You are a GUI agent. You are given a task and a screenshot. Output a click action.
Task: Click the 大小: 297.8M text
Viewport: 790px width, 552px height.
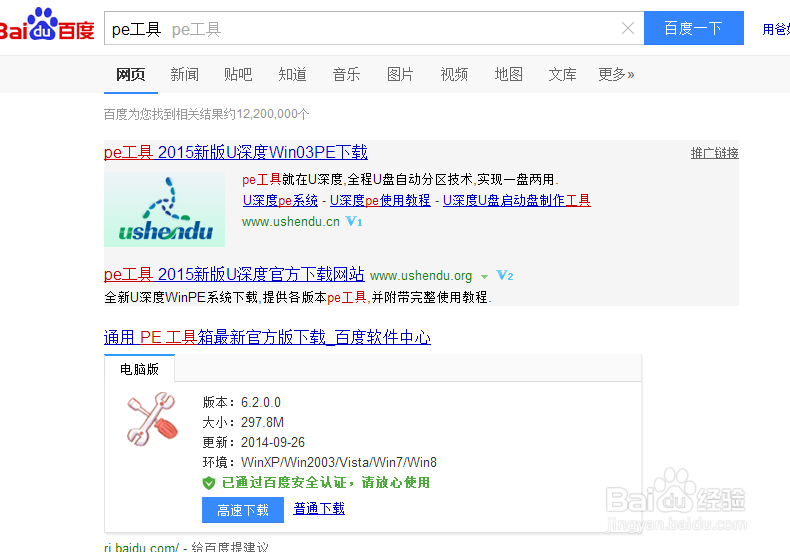tap(243, 423)
